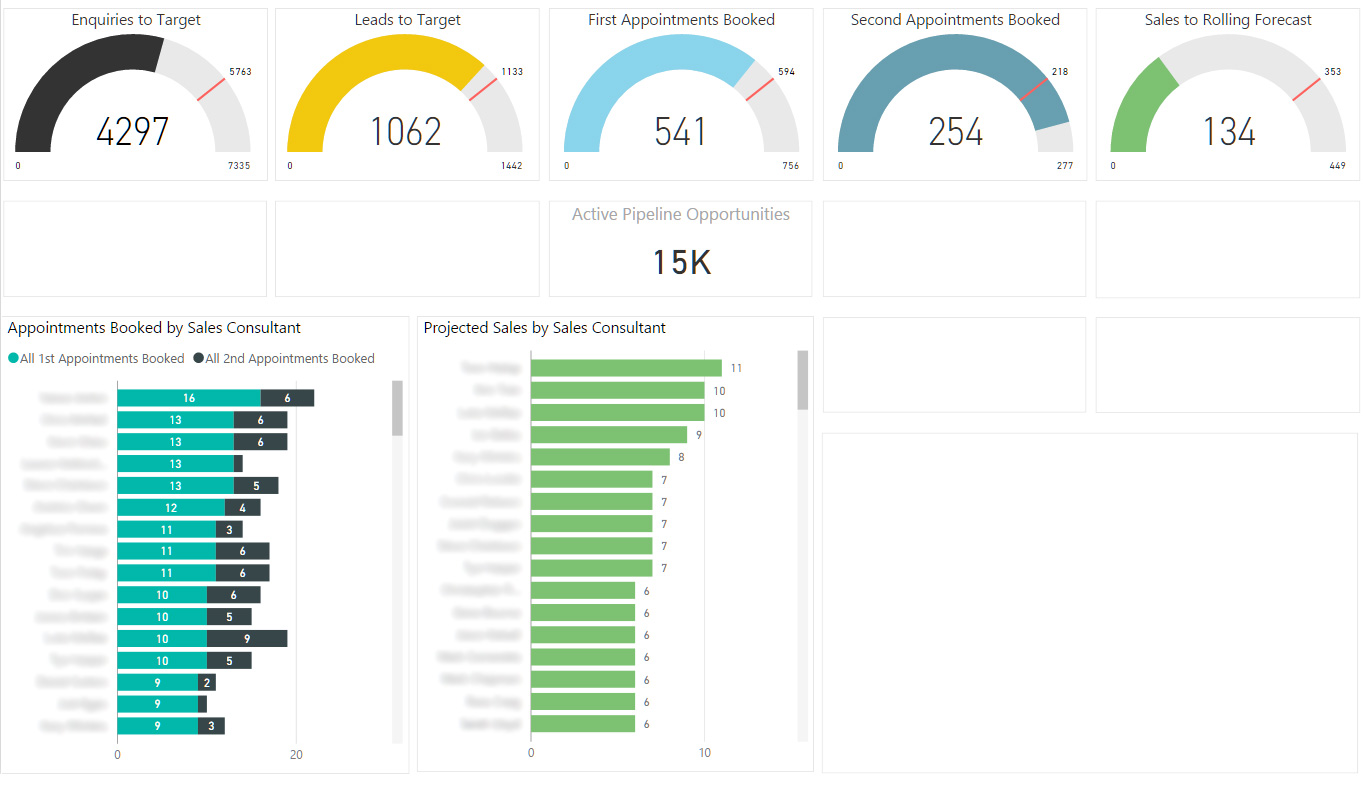Click the 134 sales gauge value
Screen dimensions: 1363x802
[1228, 132]
